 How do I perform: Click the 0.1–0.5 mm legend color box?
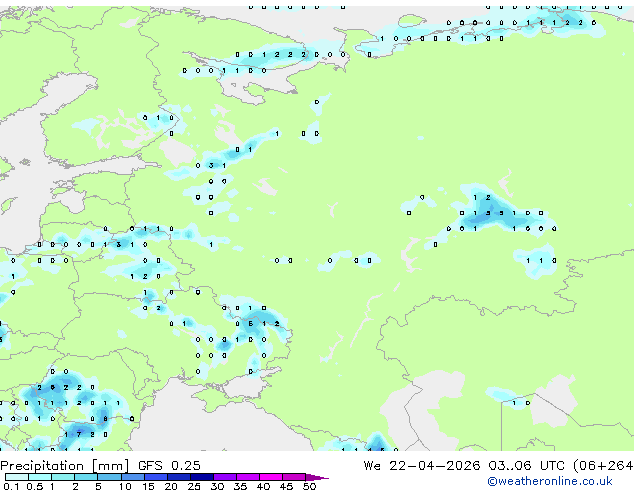coord(17,477)
